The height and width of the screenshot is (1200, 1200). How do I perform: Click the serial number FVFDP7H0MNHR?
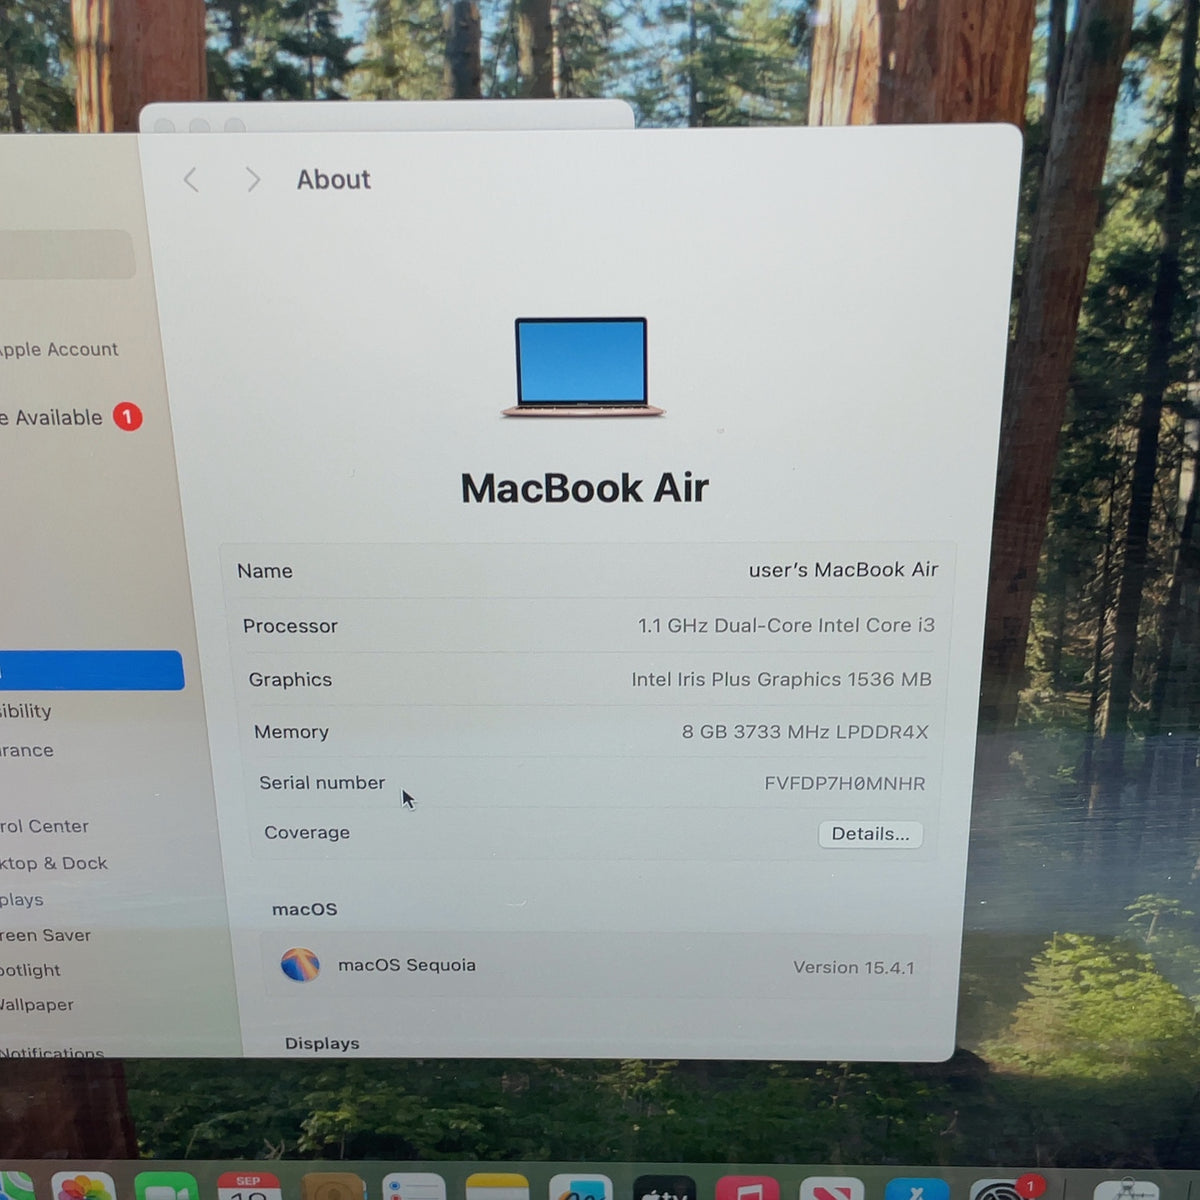coord(845,784)
